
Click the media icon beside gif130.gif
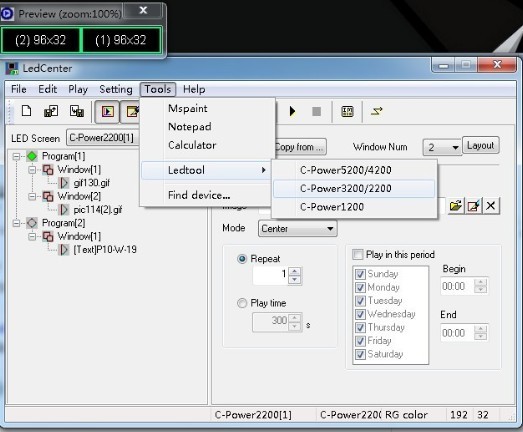pyautogui.click(x=64, y=183)
